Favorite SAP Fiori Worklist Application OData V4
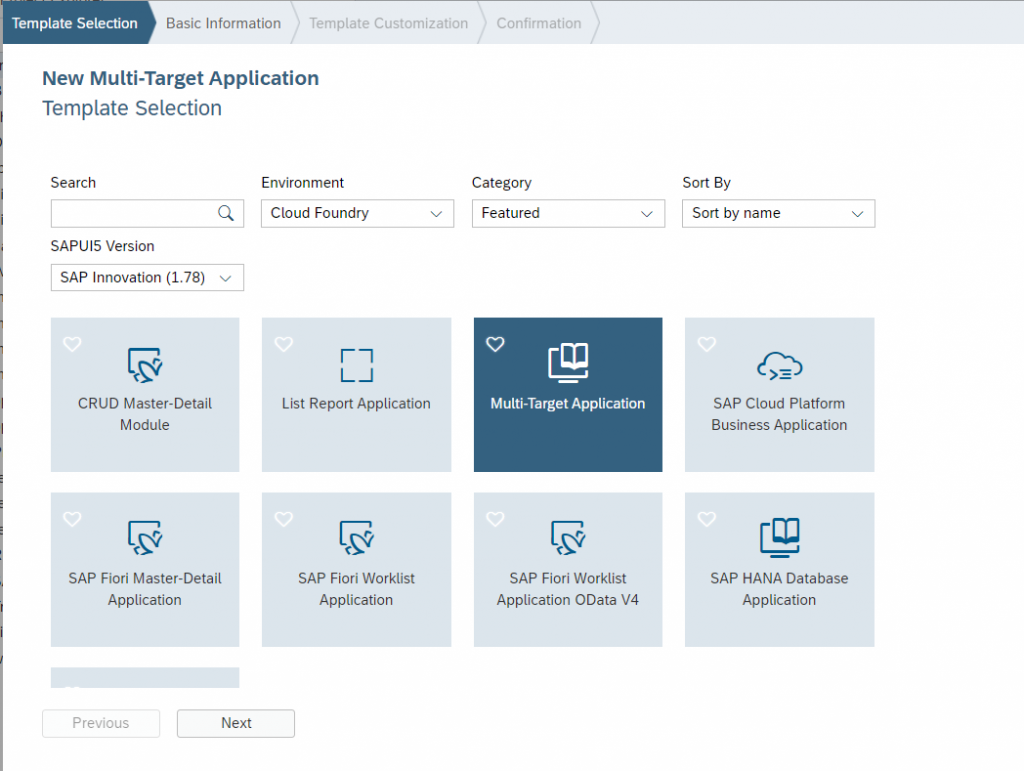Screen dimensions: 1024x771 pyautogui.click(x=495, y=519)
